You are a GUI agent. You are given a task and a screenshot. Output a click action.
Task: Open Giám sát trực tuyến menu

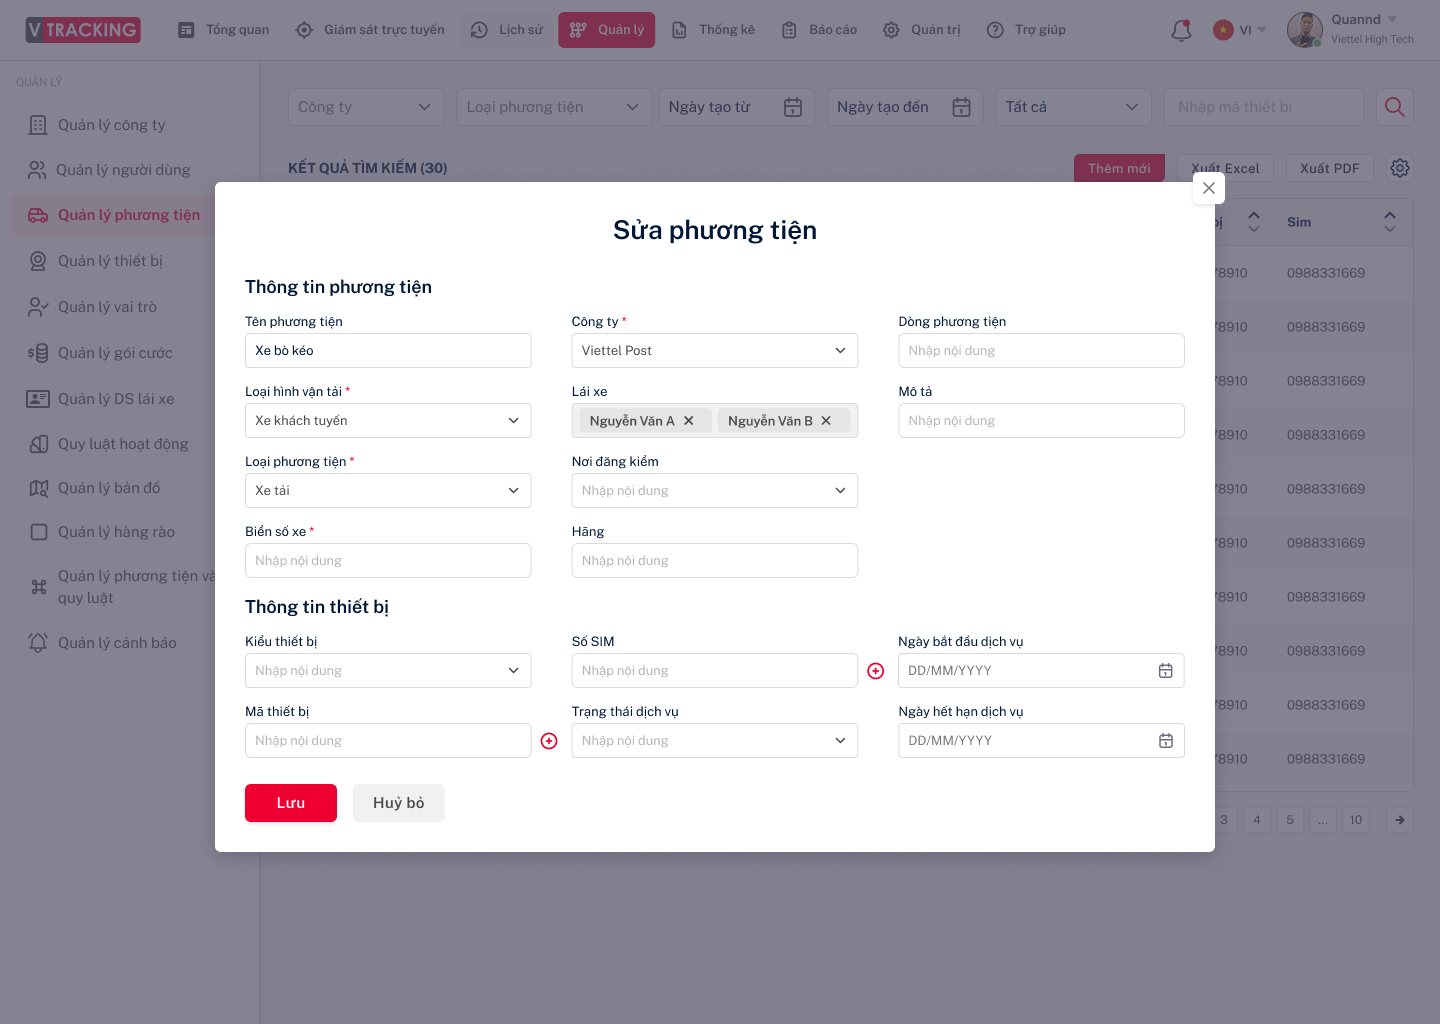click(x=370, y=30)
